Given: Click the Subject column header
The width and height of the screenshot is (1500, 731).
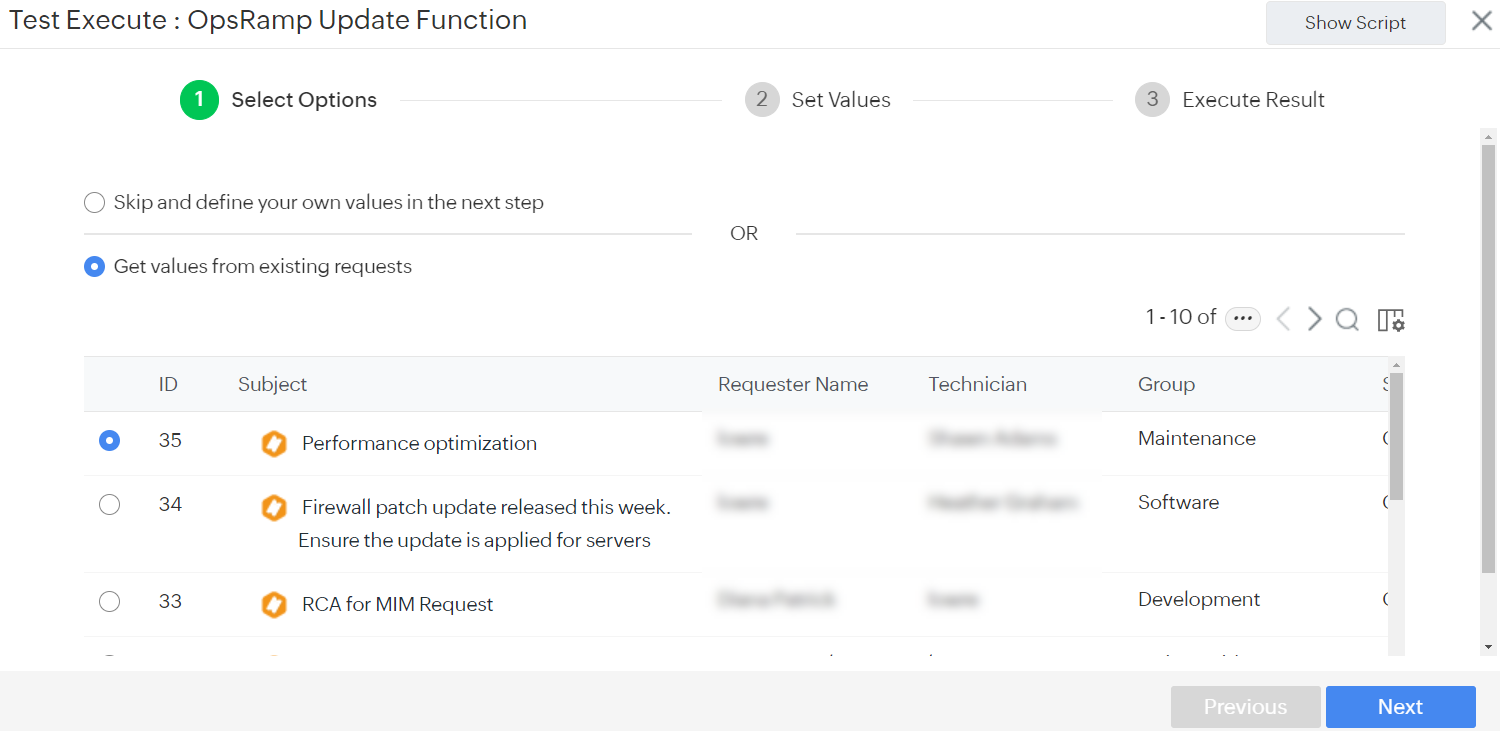Looking at the screenshot, I should [x=272, y=384].
